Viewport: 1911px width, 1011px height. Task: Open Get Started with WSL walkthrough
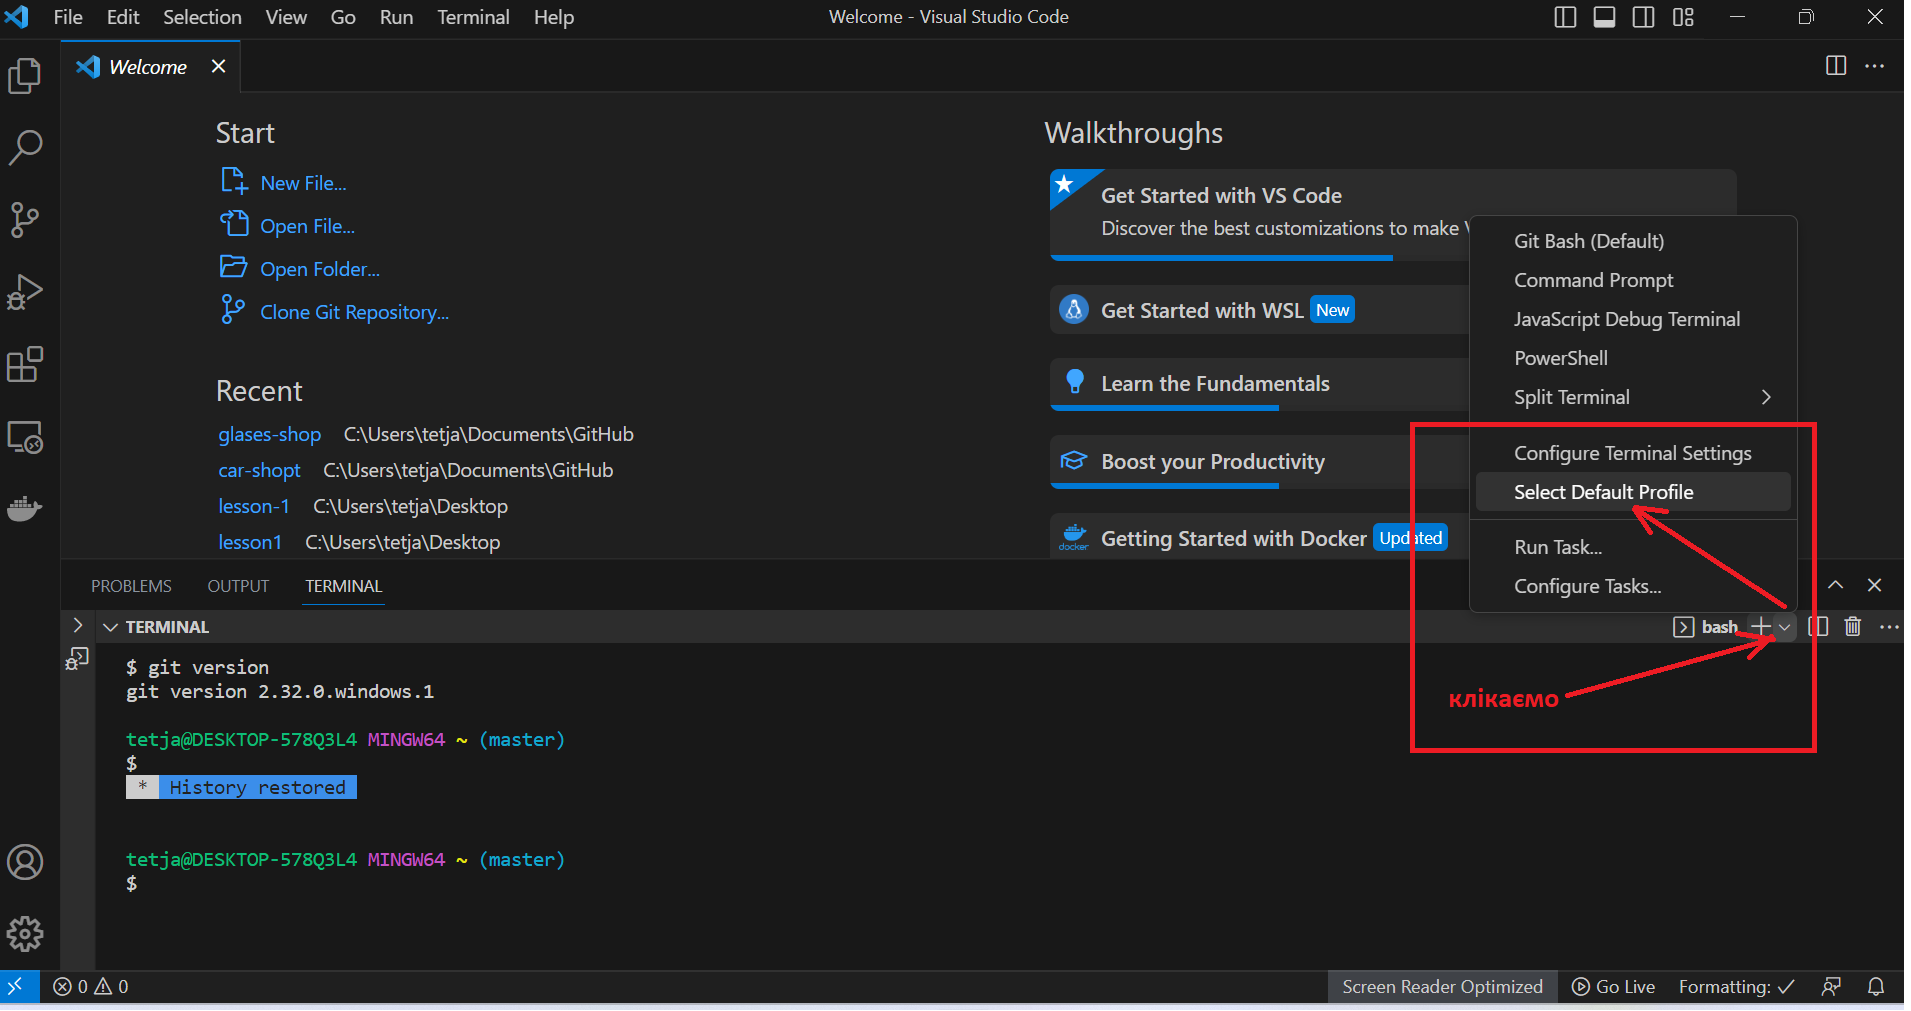1259,310
